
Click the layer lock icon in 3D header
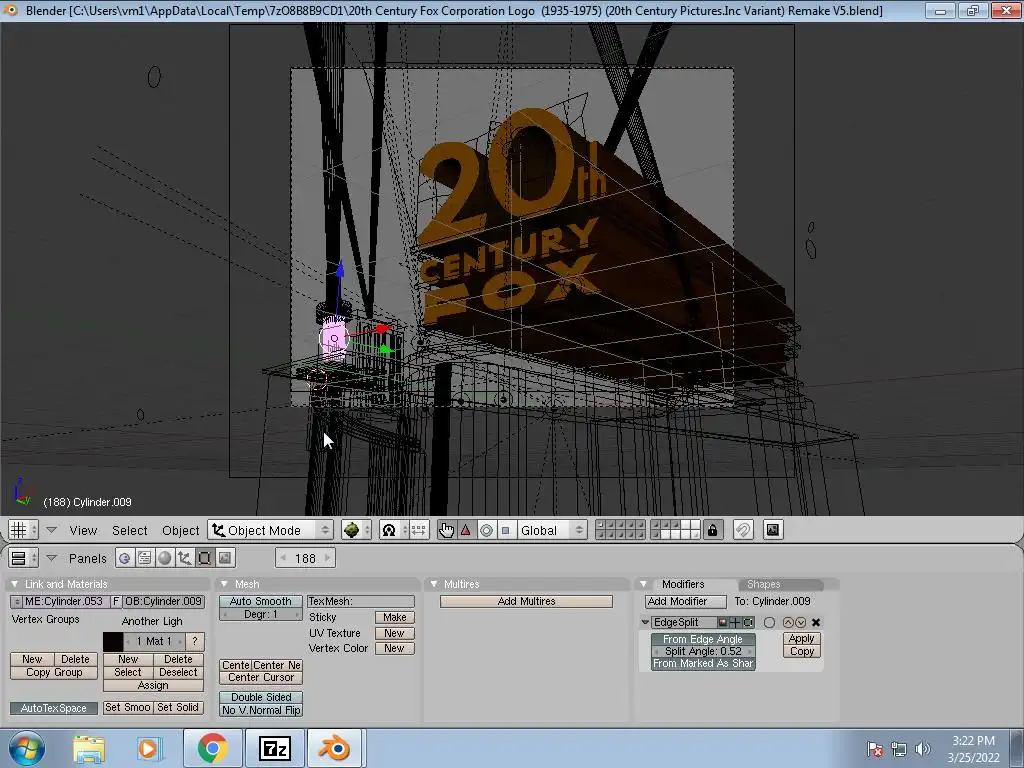pos(712,530)
